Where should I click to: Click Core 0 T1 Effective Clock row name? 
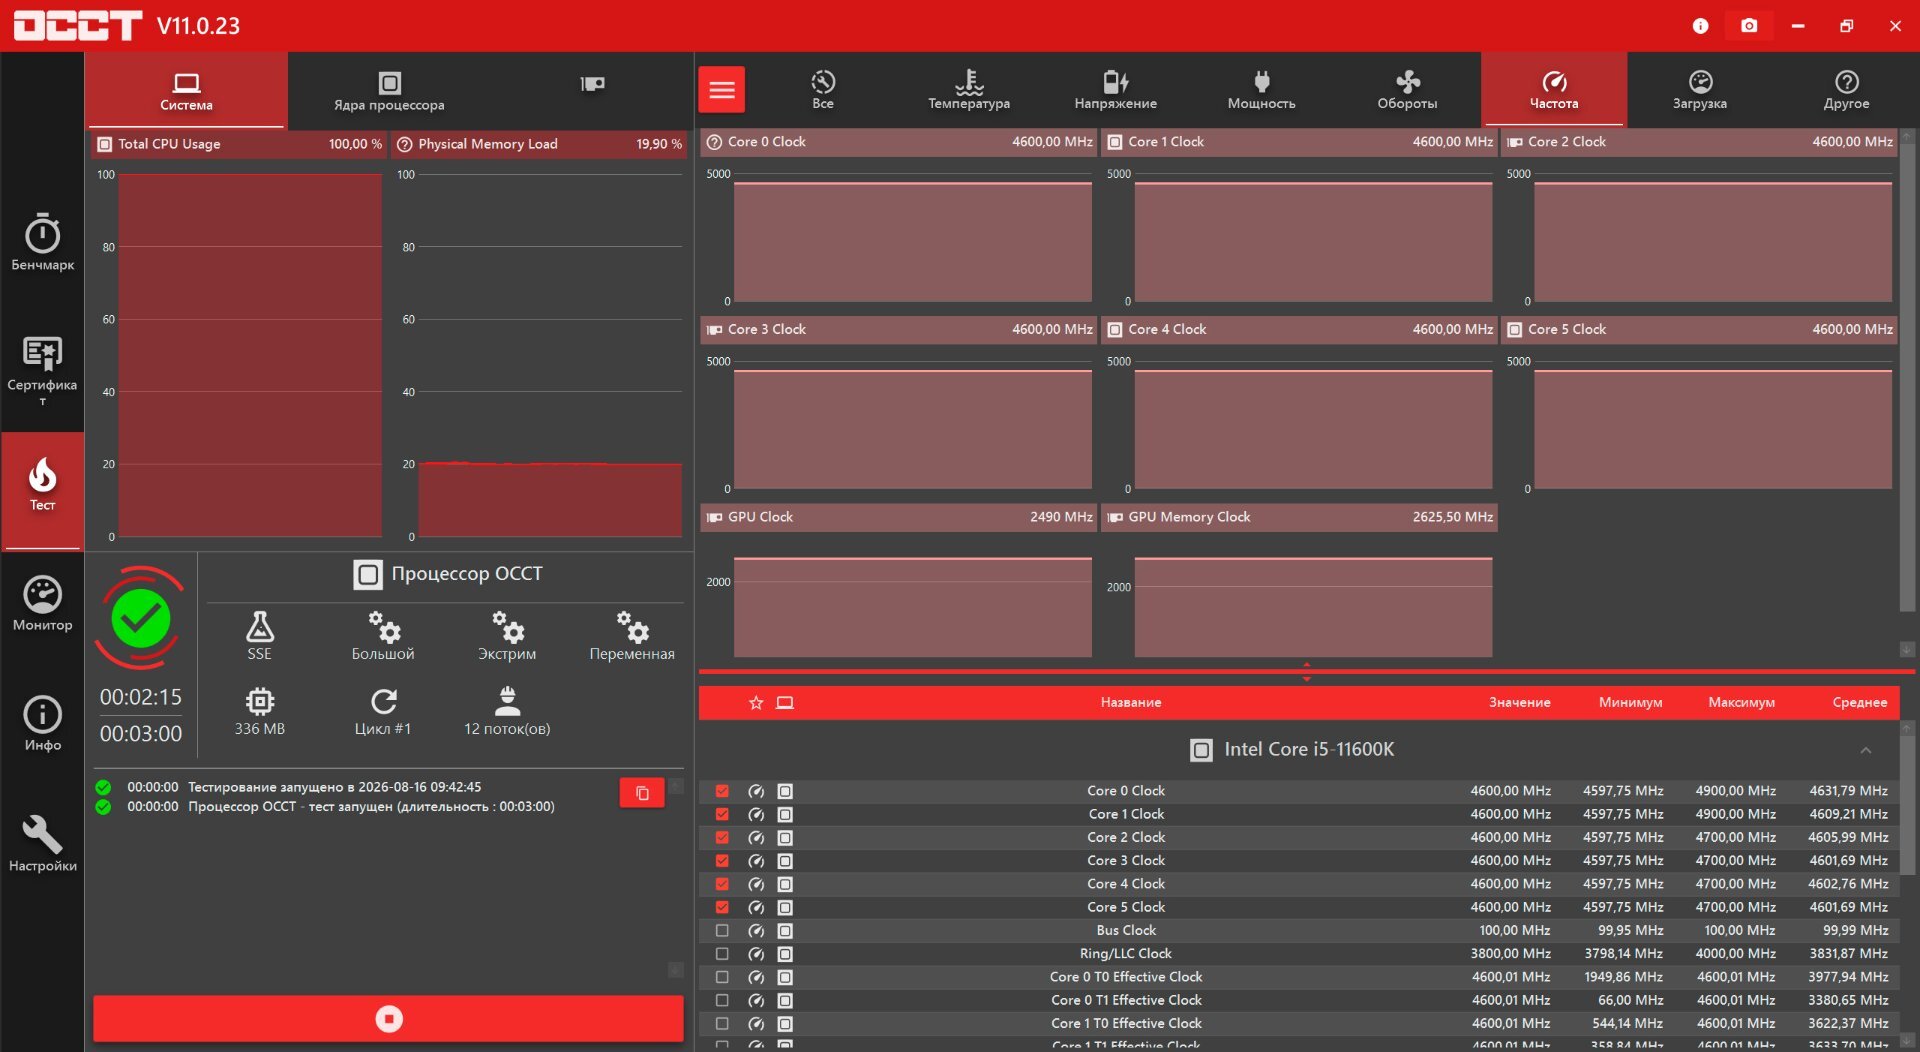point(1126,1001)
